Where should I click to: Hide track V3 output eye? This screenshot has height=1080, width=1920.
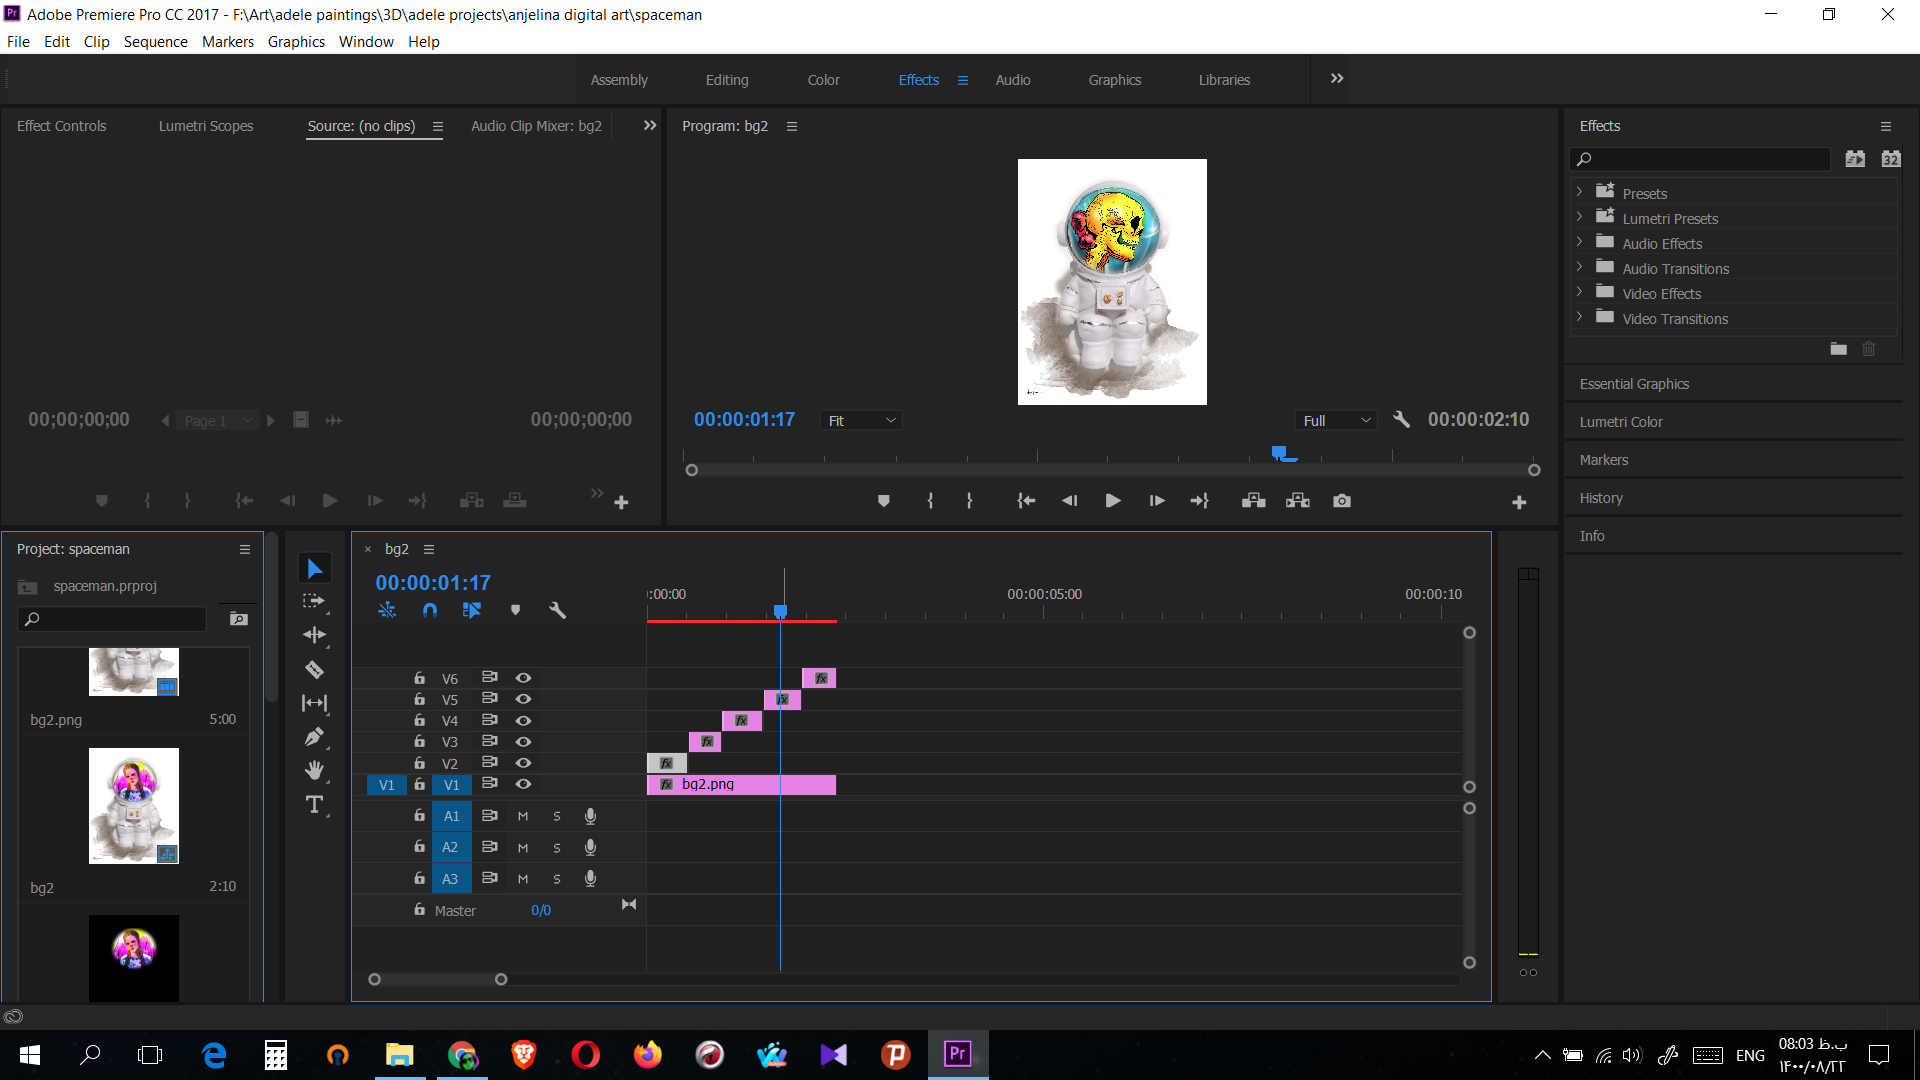coord(523,742)
